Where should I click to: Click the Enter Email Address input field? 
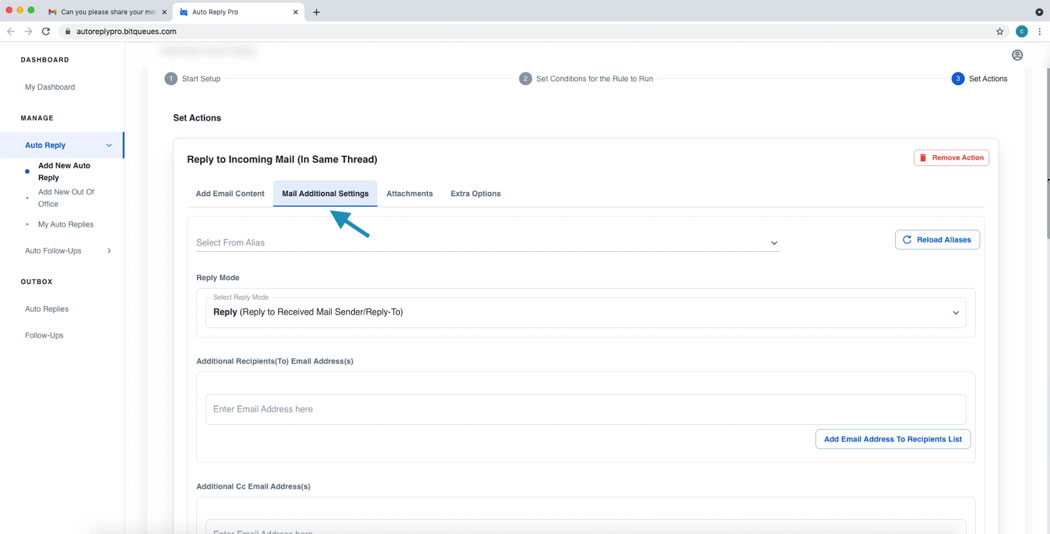click(x=585, y=409)
